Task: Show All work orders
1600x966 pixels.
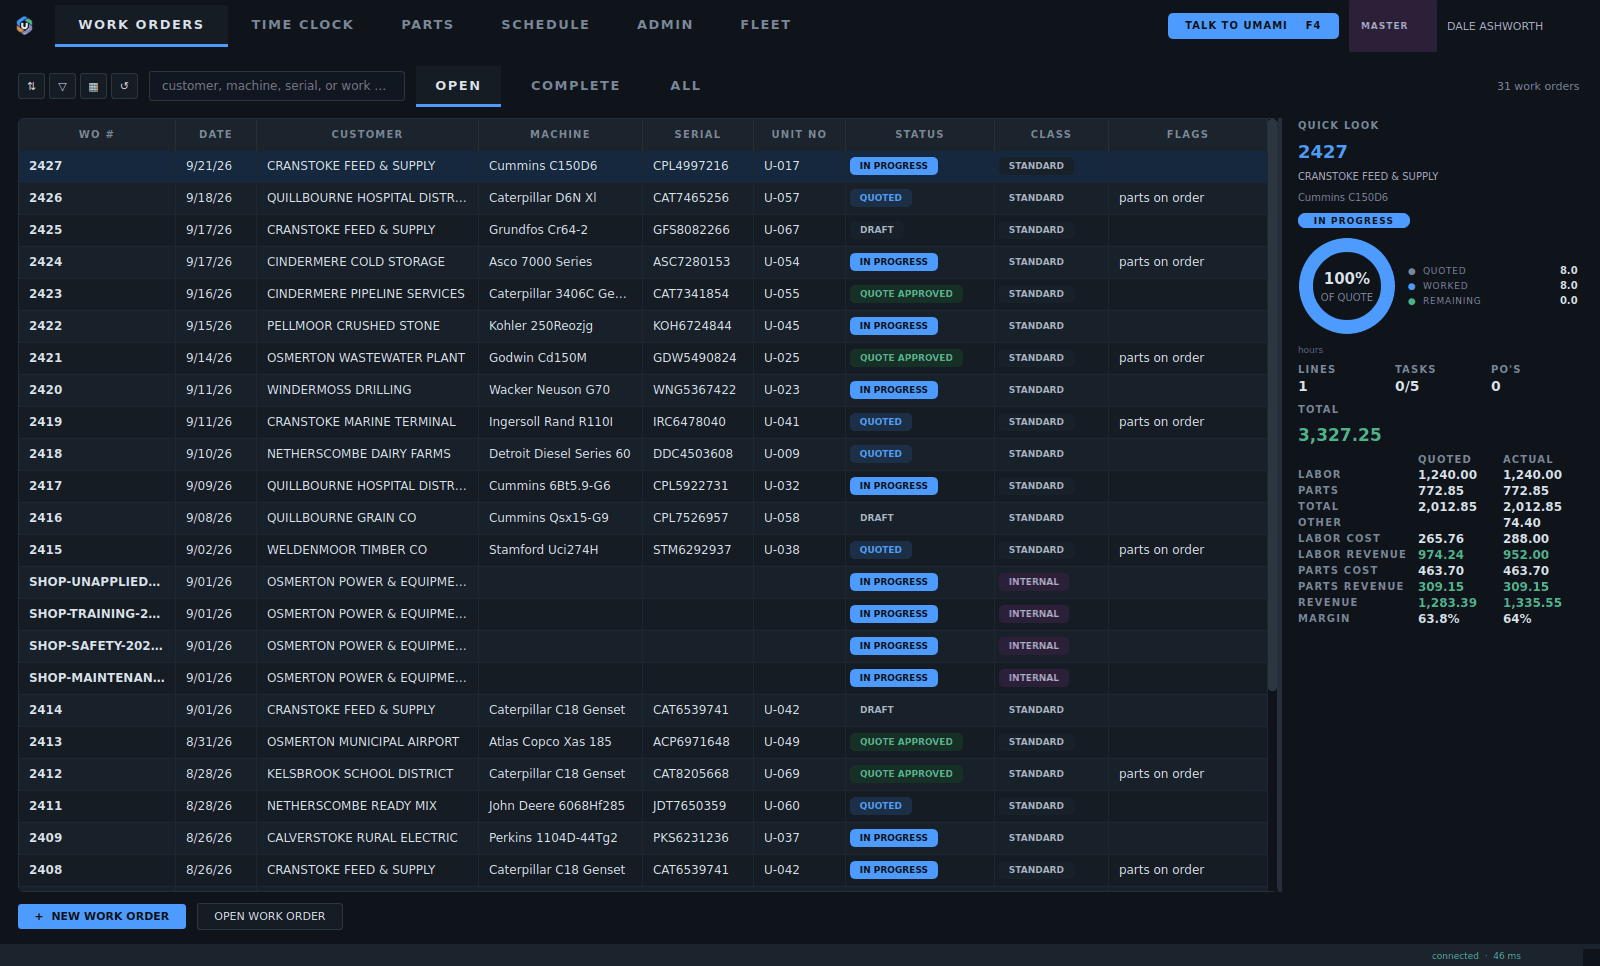Action: point(685,86)
